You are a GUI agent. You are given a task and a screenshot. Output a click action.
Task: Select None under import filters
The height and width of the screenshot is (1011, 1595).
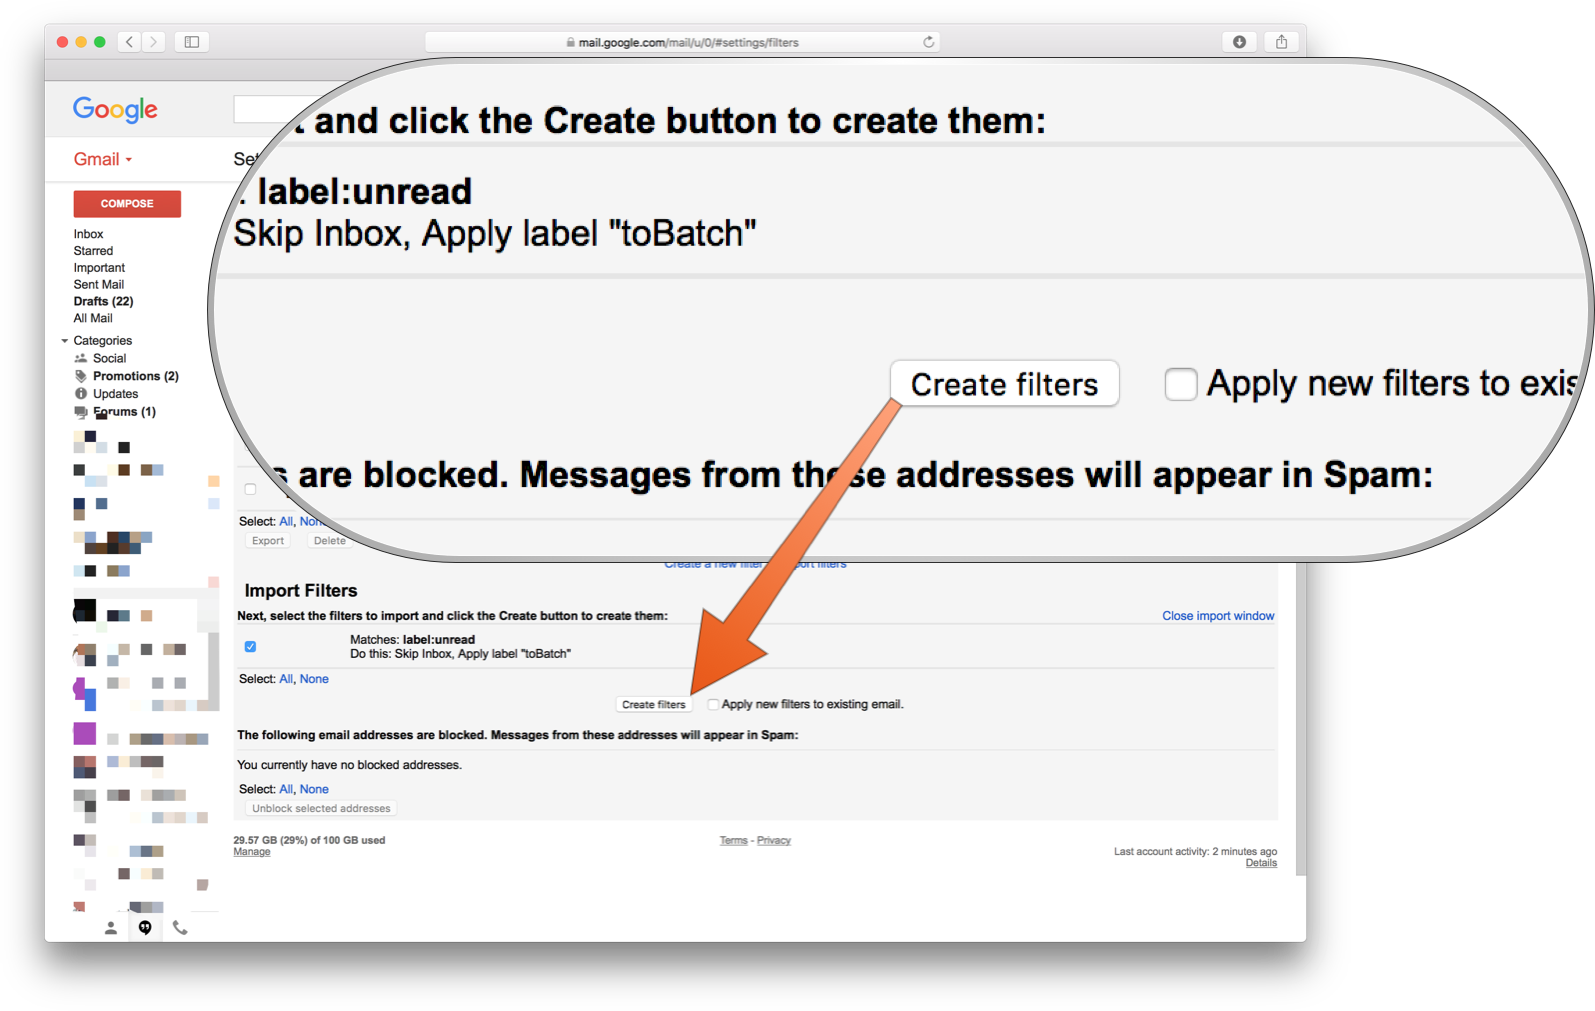(x=314, y=679)
